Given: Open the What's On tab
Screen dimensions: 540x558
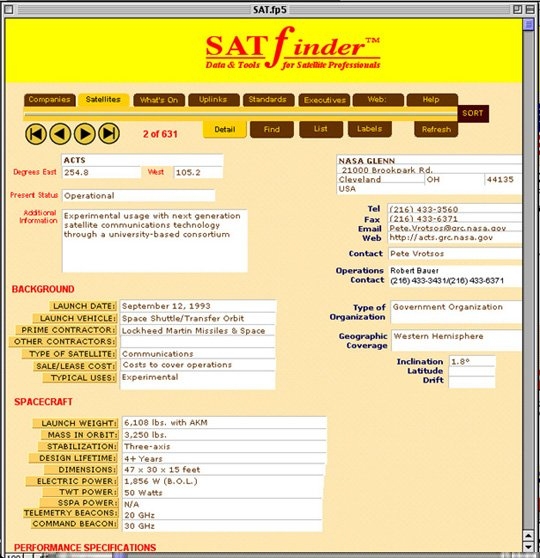Looking at the screenshot, I should tap(159, 100).
